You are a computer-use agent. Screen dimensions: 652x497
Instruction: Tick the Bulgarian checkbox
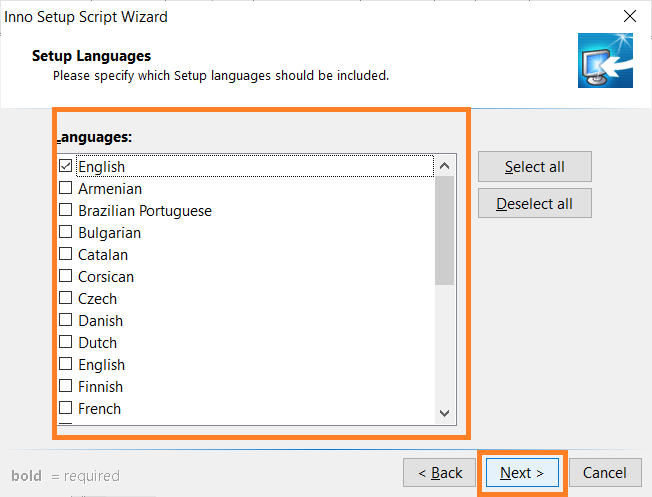[x=66, y=232]
